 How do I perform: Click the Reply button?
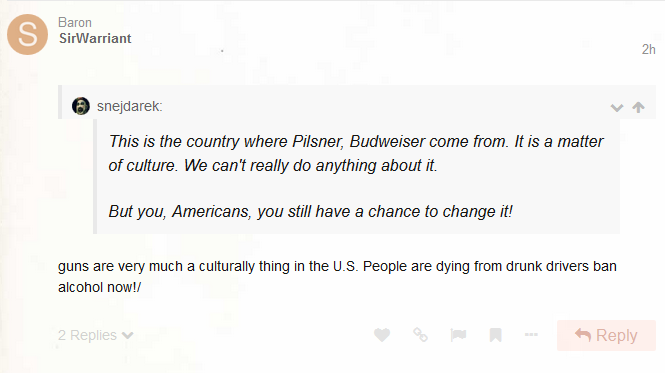click(x=606, y=335)
